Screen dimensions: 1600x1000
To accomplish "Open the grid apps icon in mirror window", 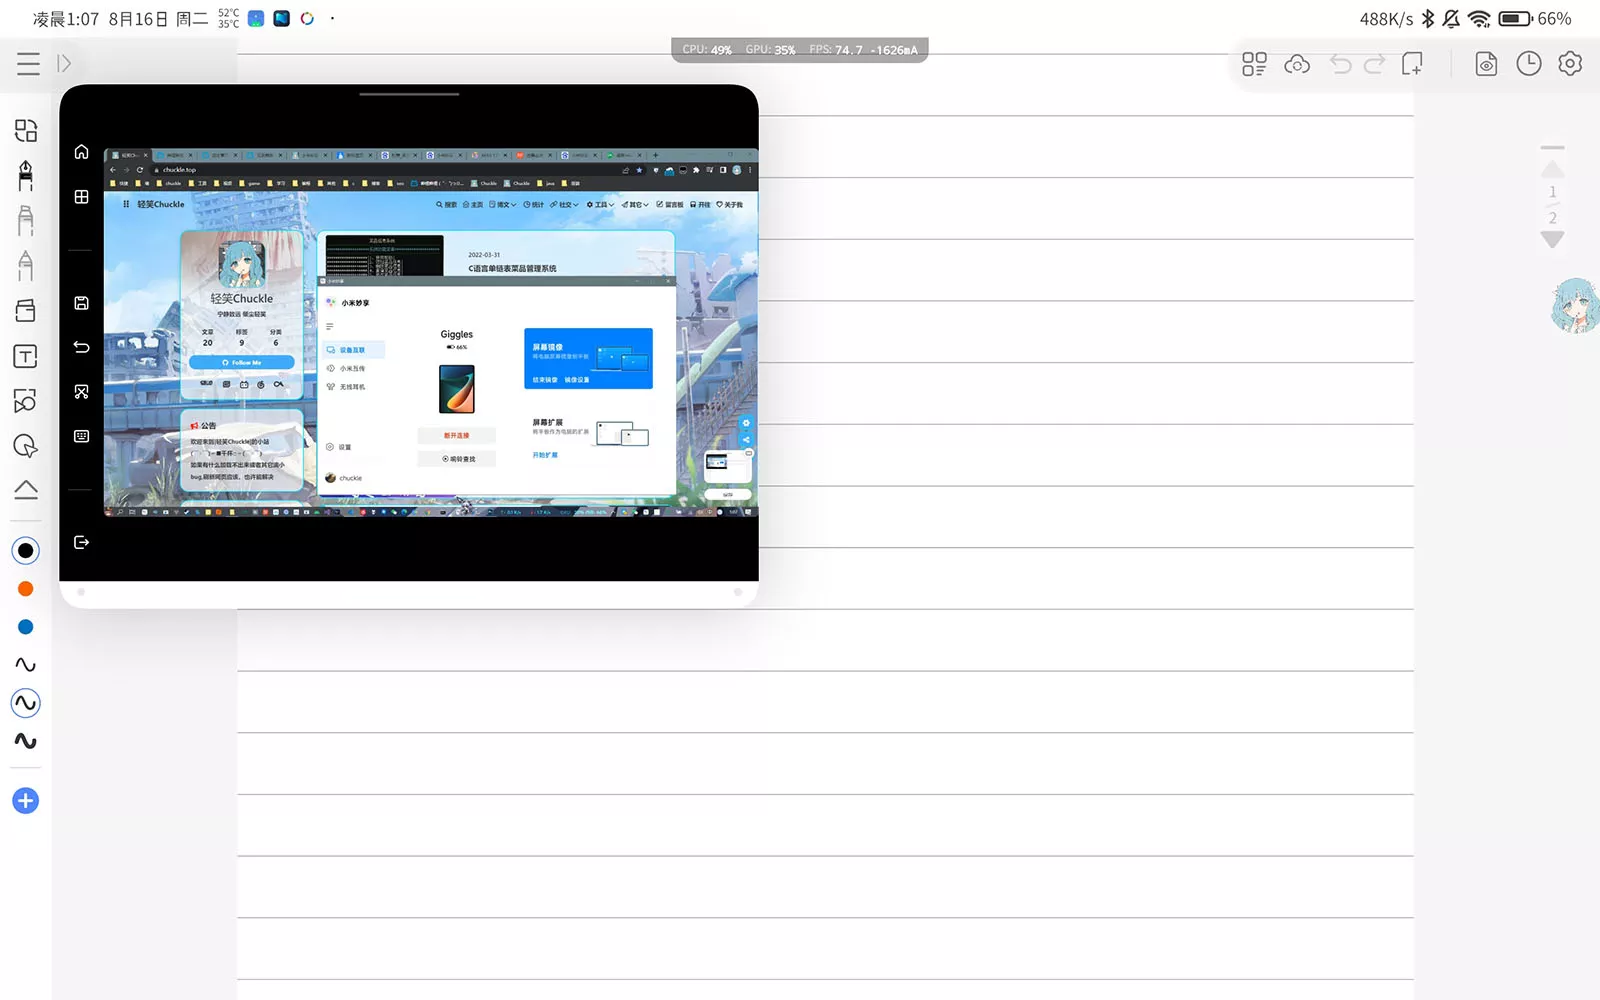I will pyautogui.click(x=82, y=197).
